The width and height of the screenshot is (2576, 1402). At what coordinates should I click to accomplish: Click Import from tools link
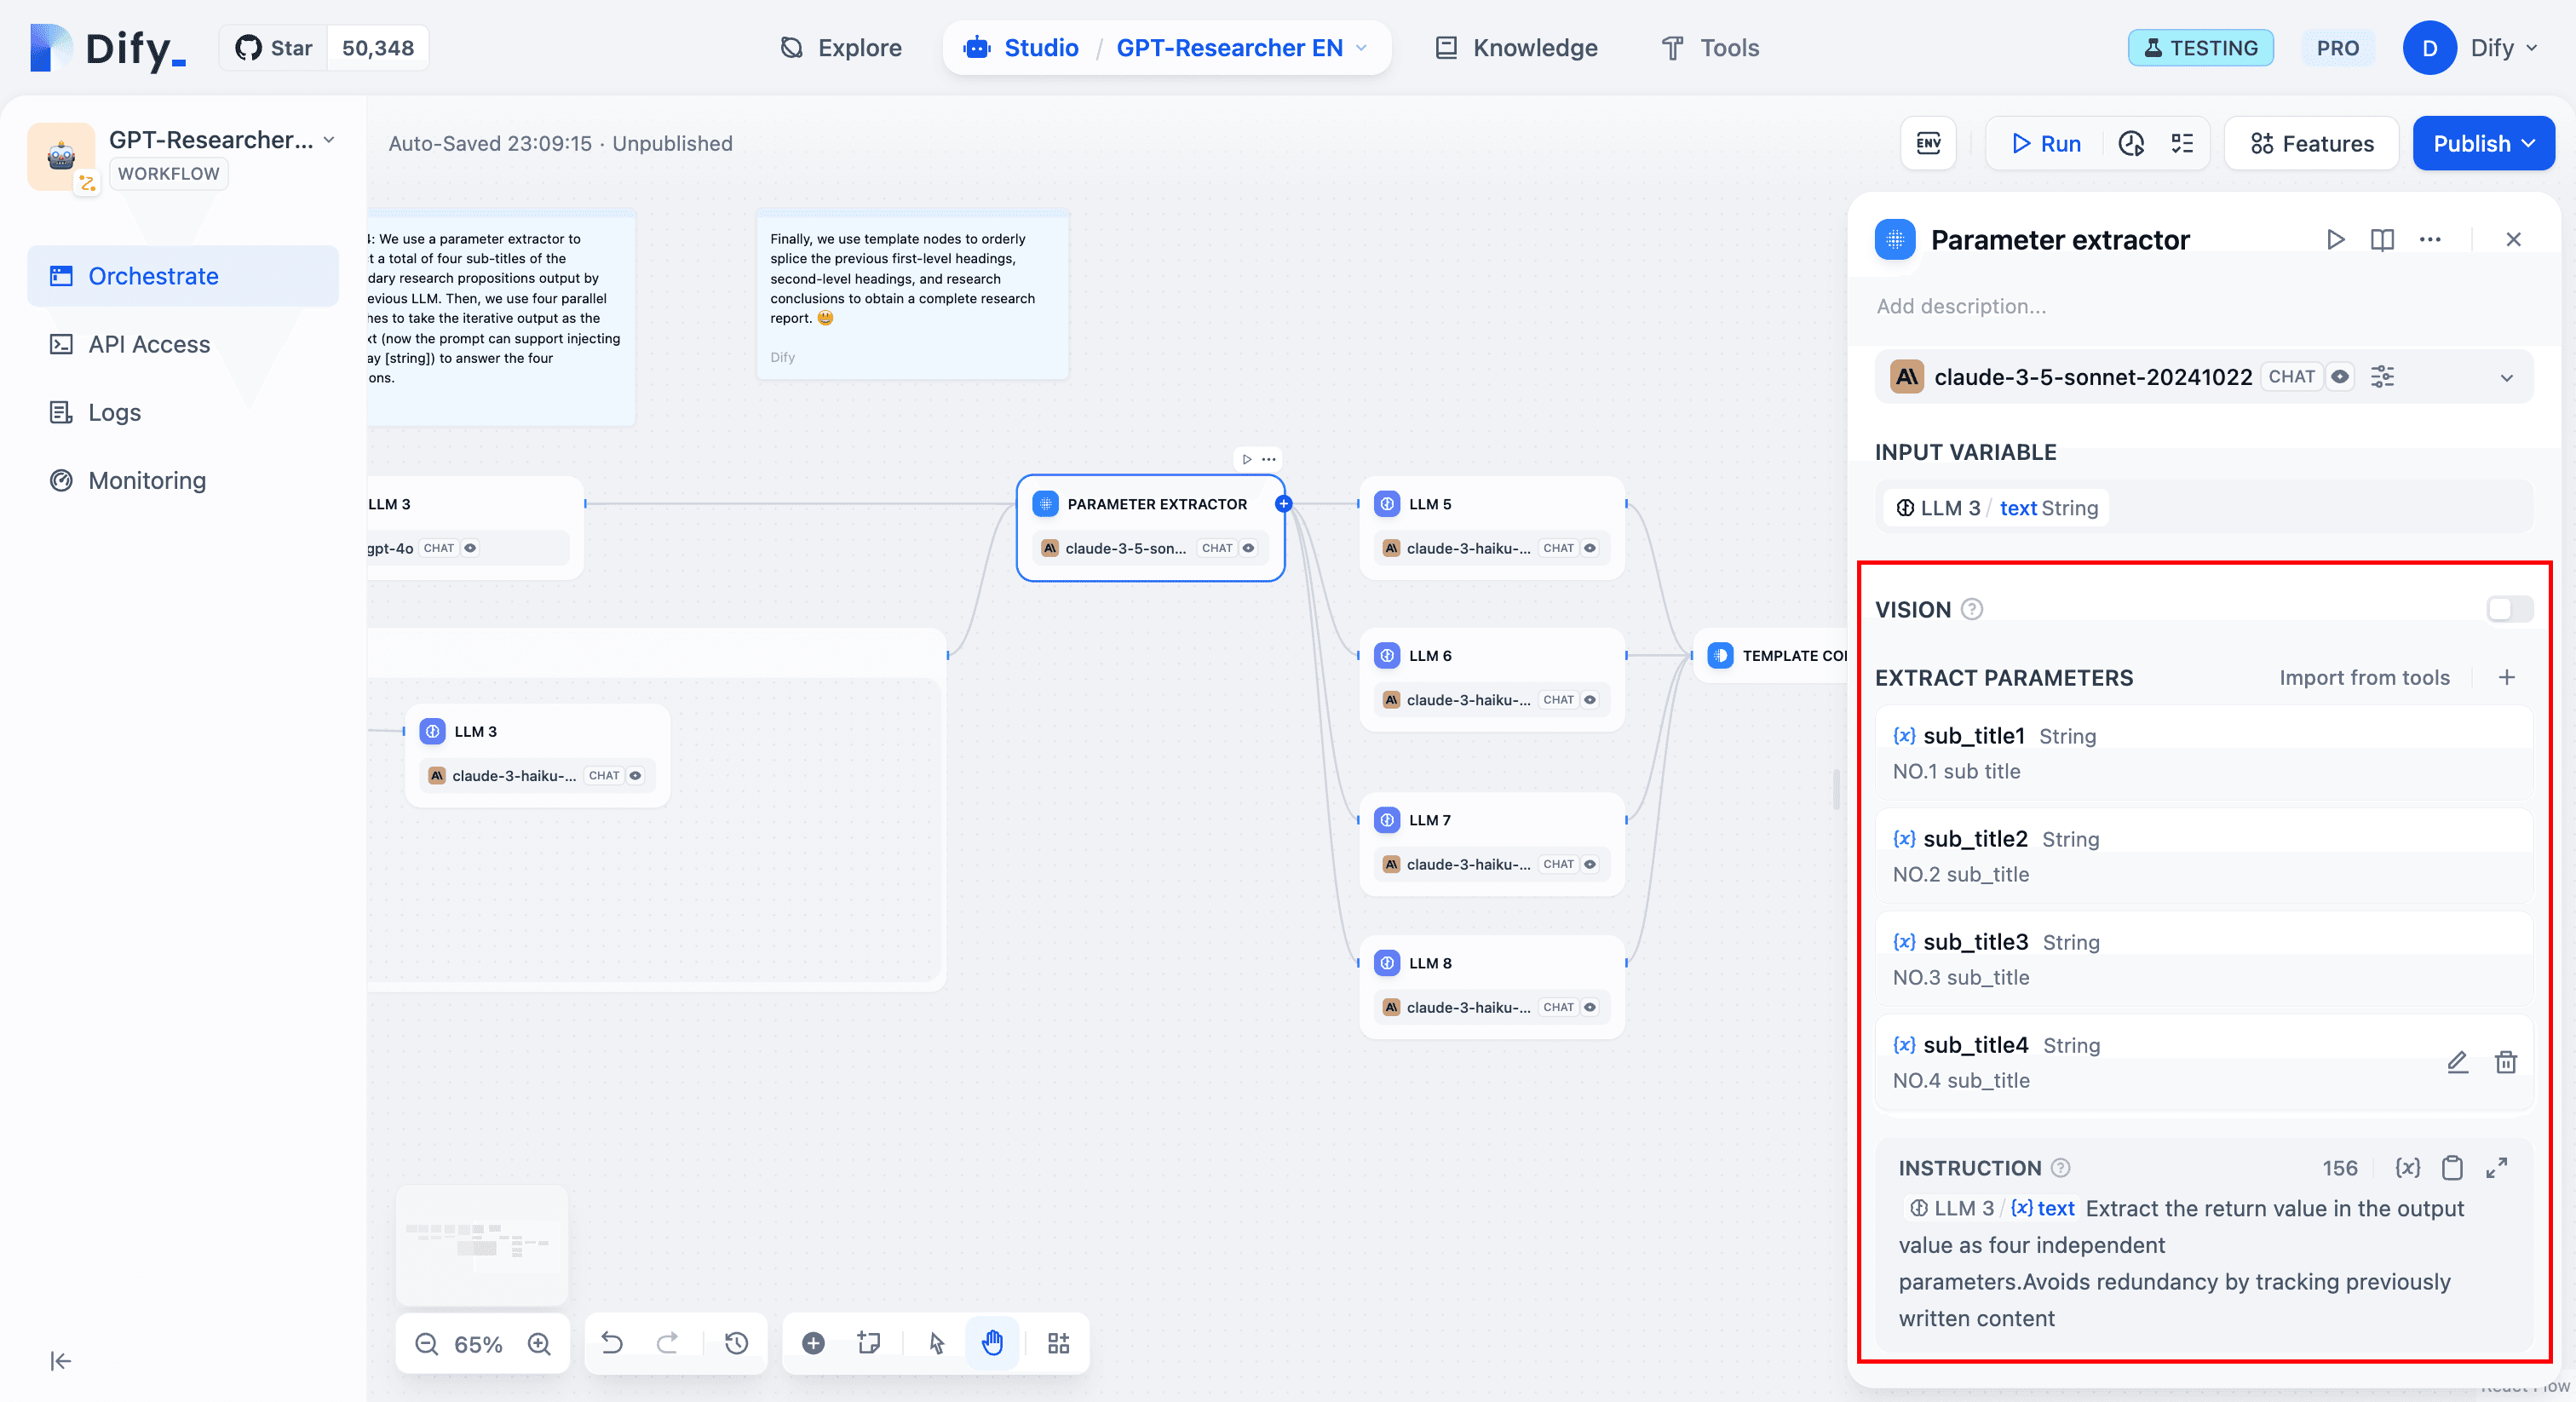coord(2364,677)
